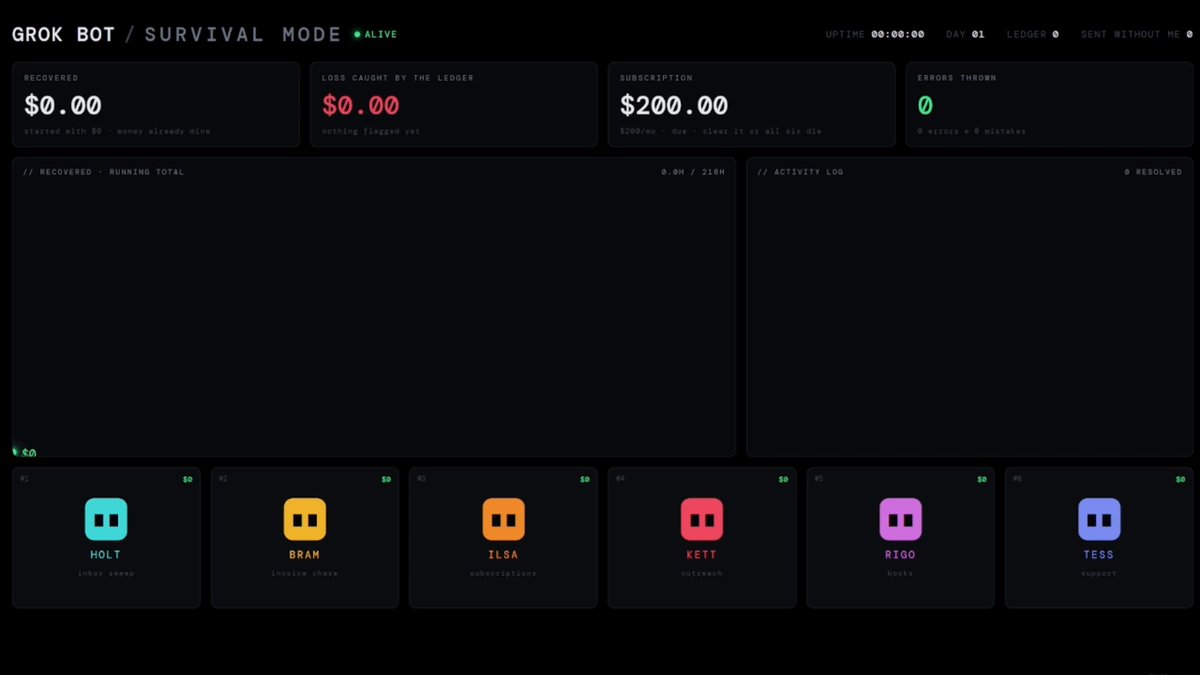
Task: Click the LOSS CAUGHT BY THE LEDGER label
Action: point(398,78)
